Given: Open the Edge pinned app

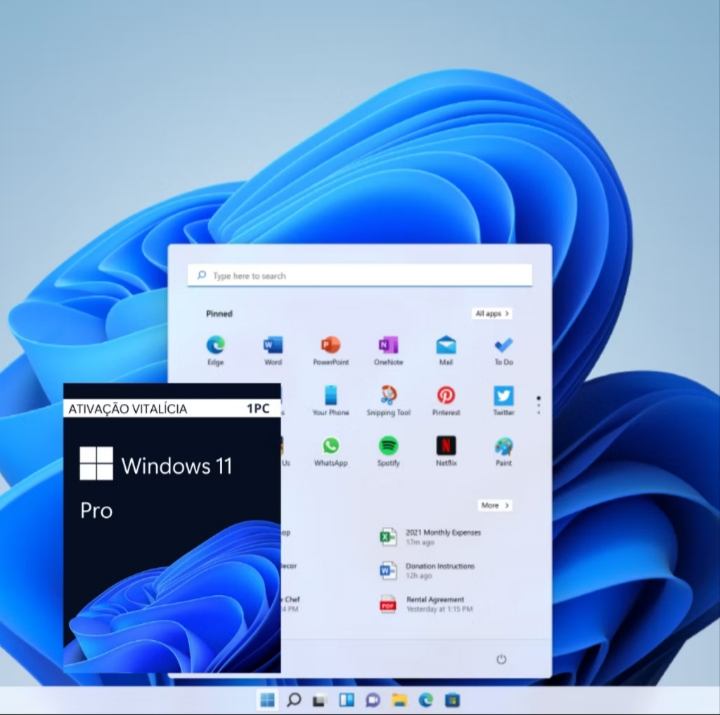Looking at the screenshot, I should pos(215,350).
